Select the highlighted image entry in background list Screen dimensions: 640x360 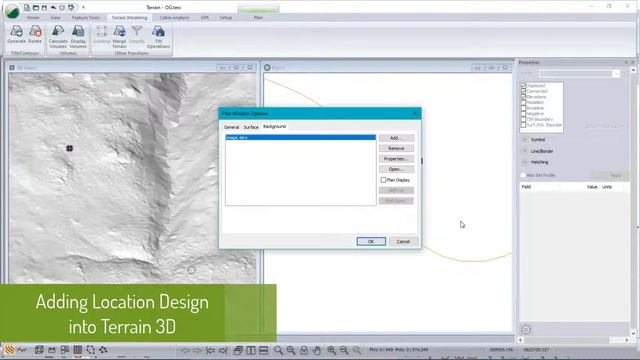click(x=300, y=138)
